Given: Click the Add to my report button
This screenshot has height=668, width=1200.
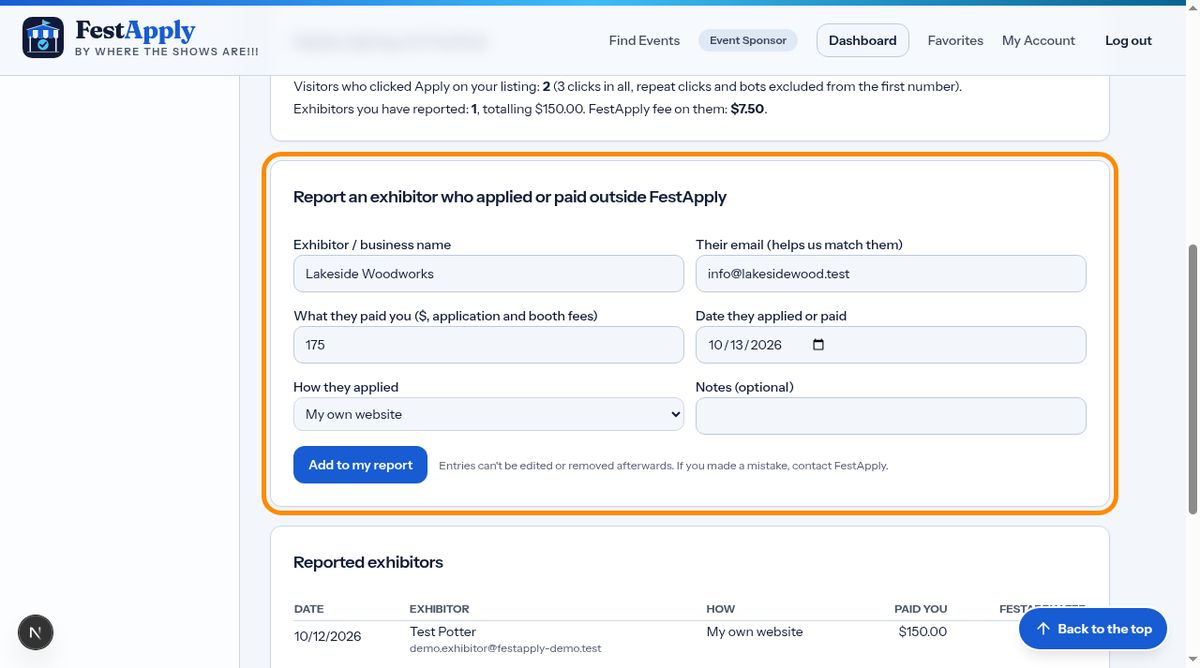Looking at the screenshot, I should click(360, 465).
